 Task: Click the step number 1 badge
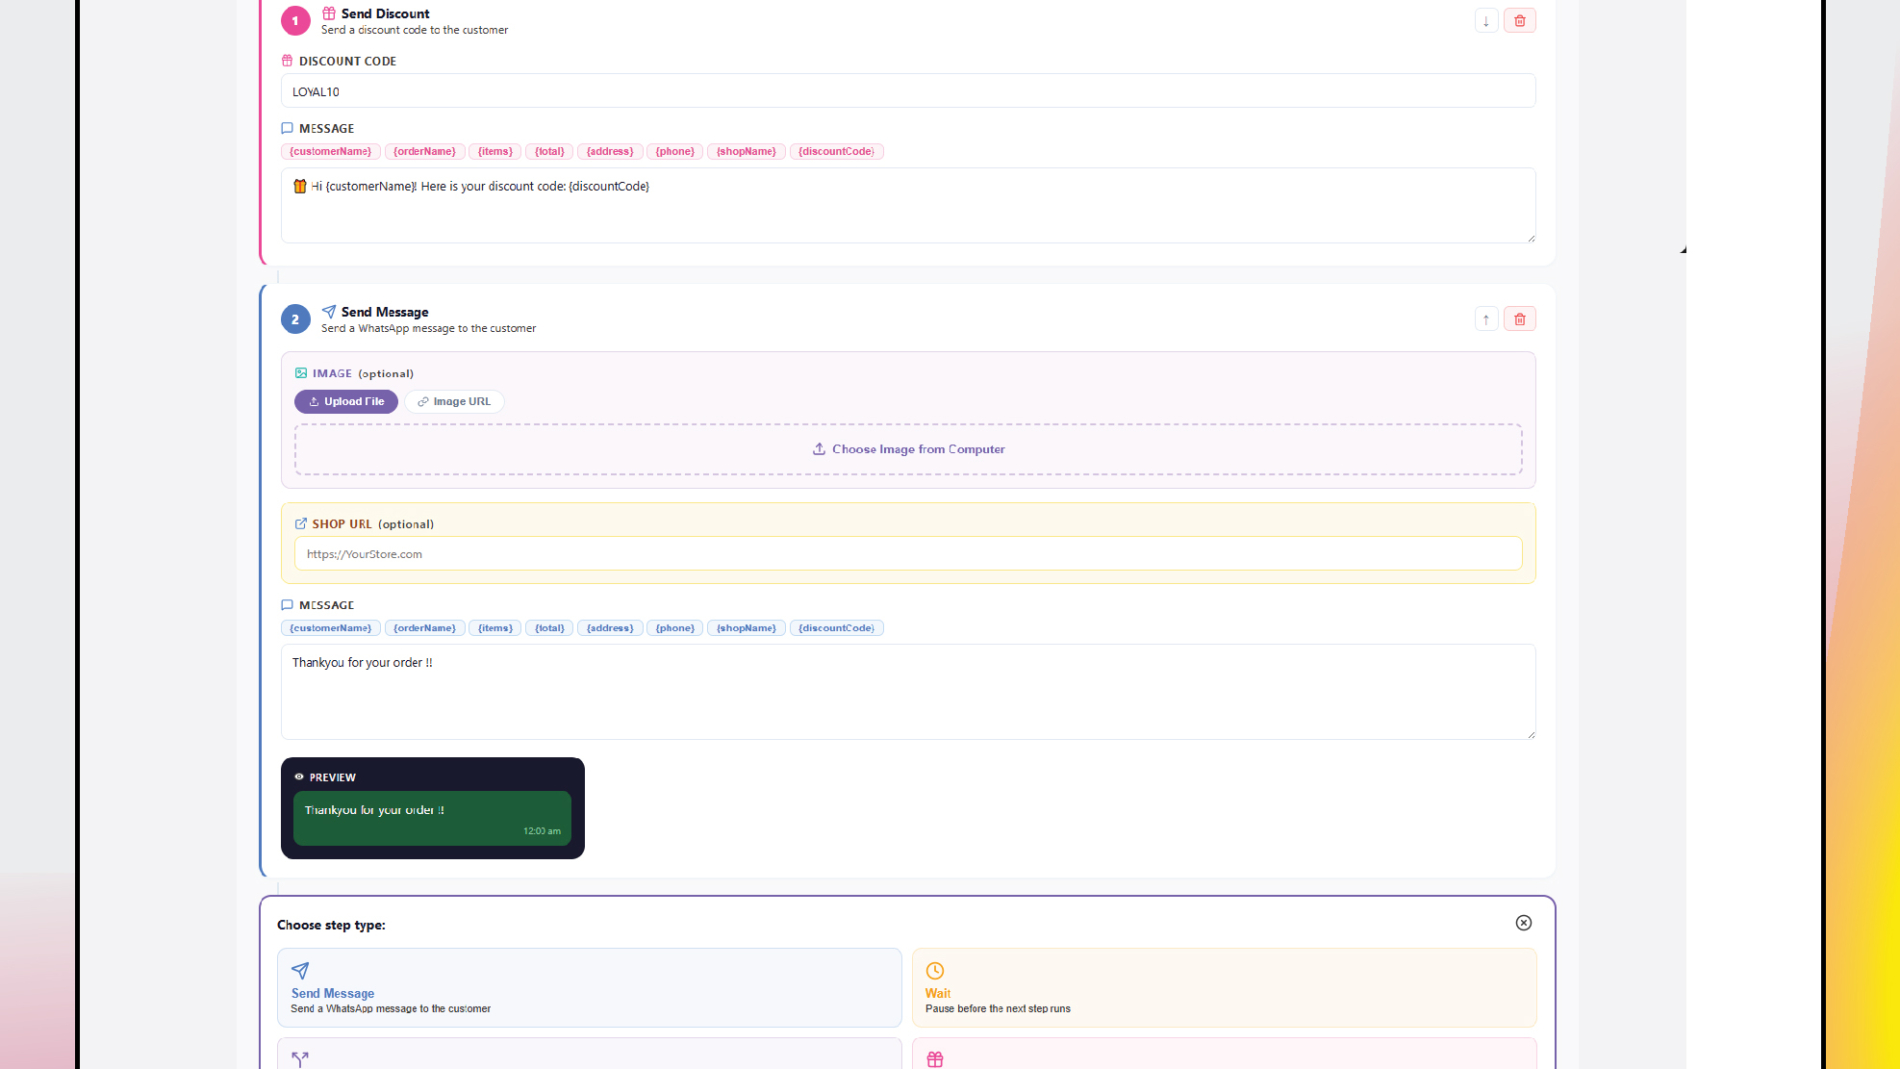pyautogui.click(x=295, y=21)
